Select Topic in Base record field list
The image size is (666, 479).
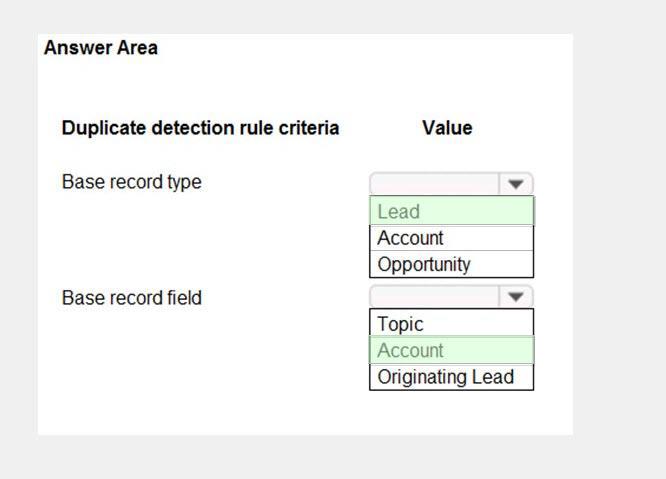coord(452,324)
